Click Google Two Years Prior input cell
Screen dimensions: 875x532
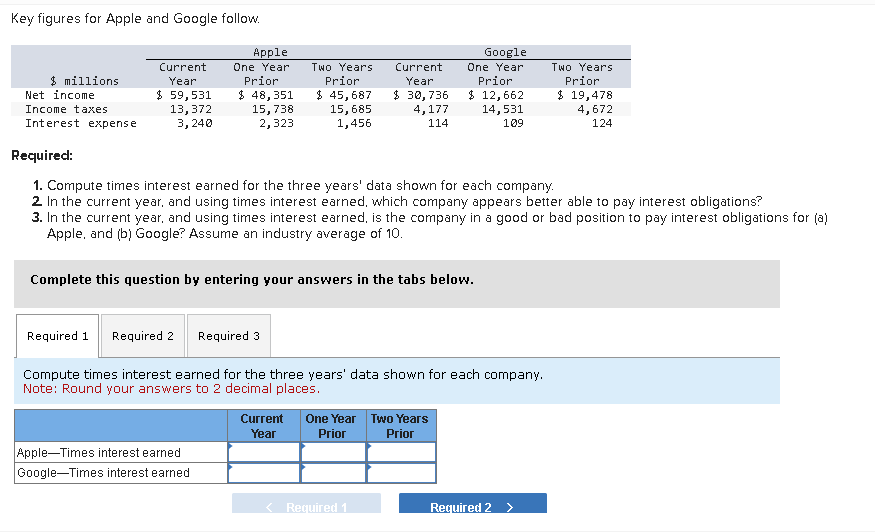click(x=401, y=473)
